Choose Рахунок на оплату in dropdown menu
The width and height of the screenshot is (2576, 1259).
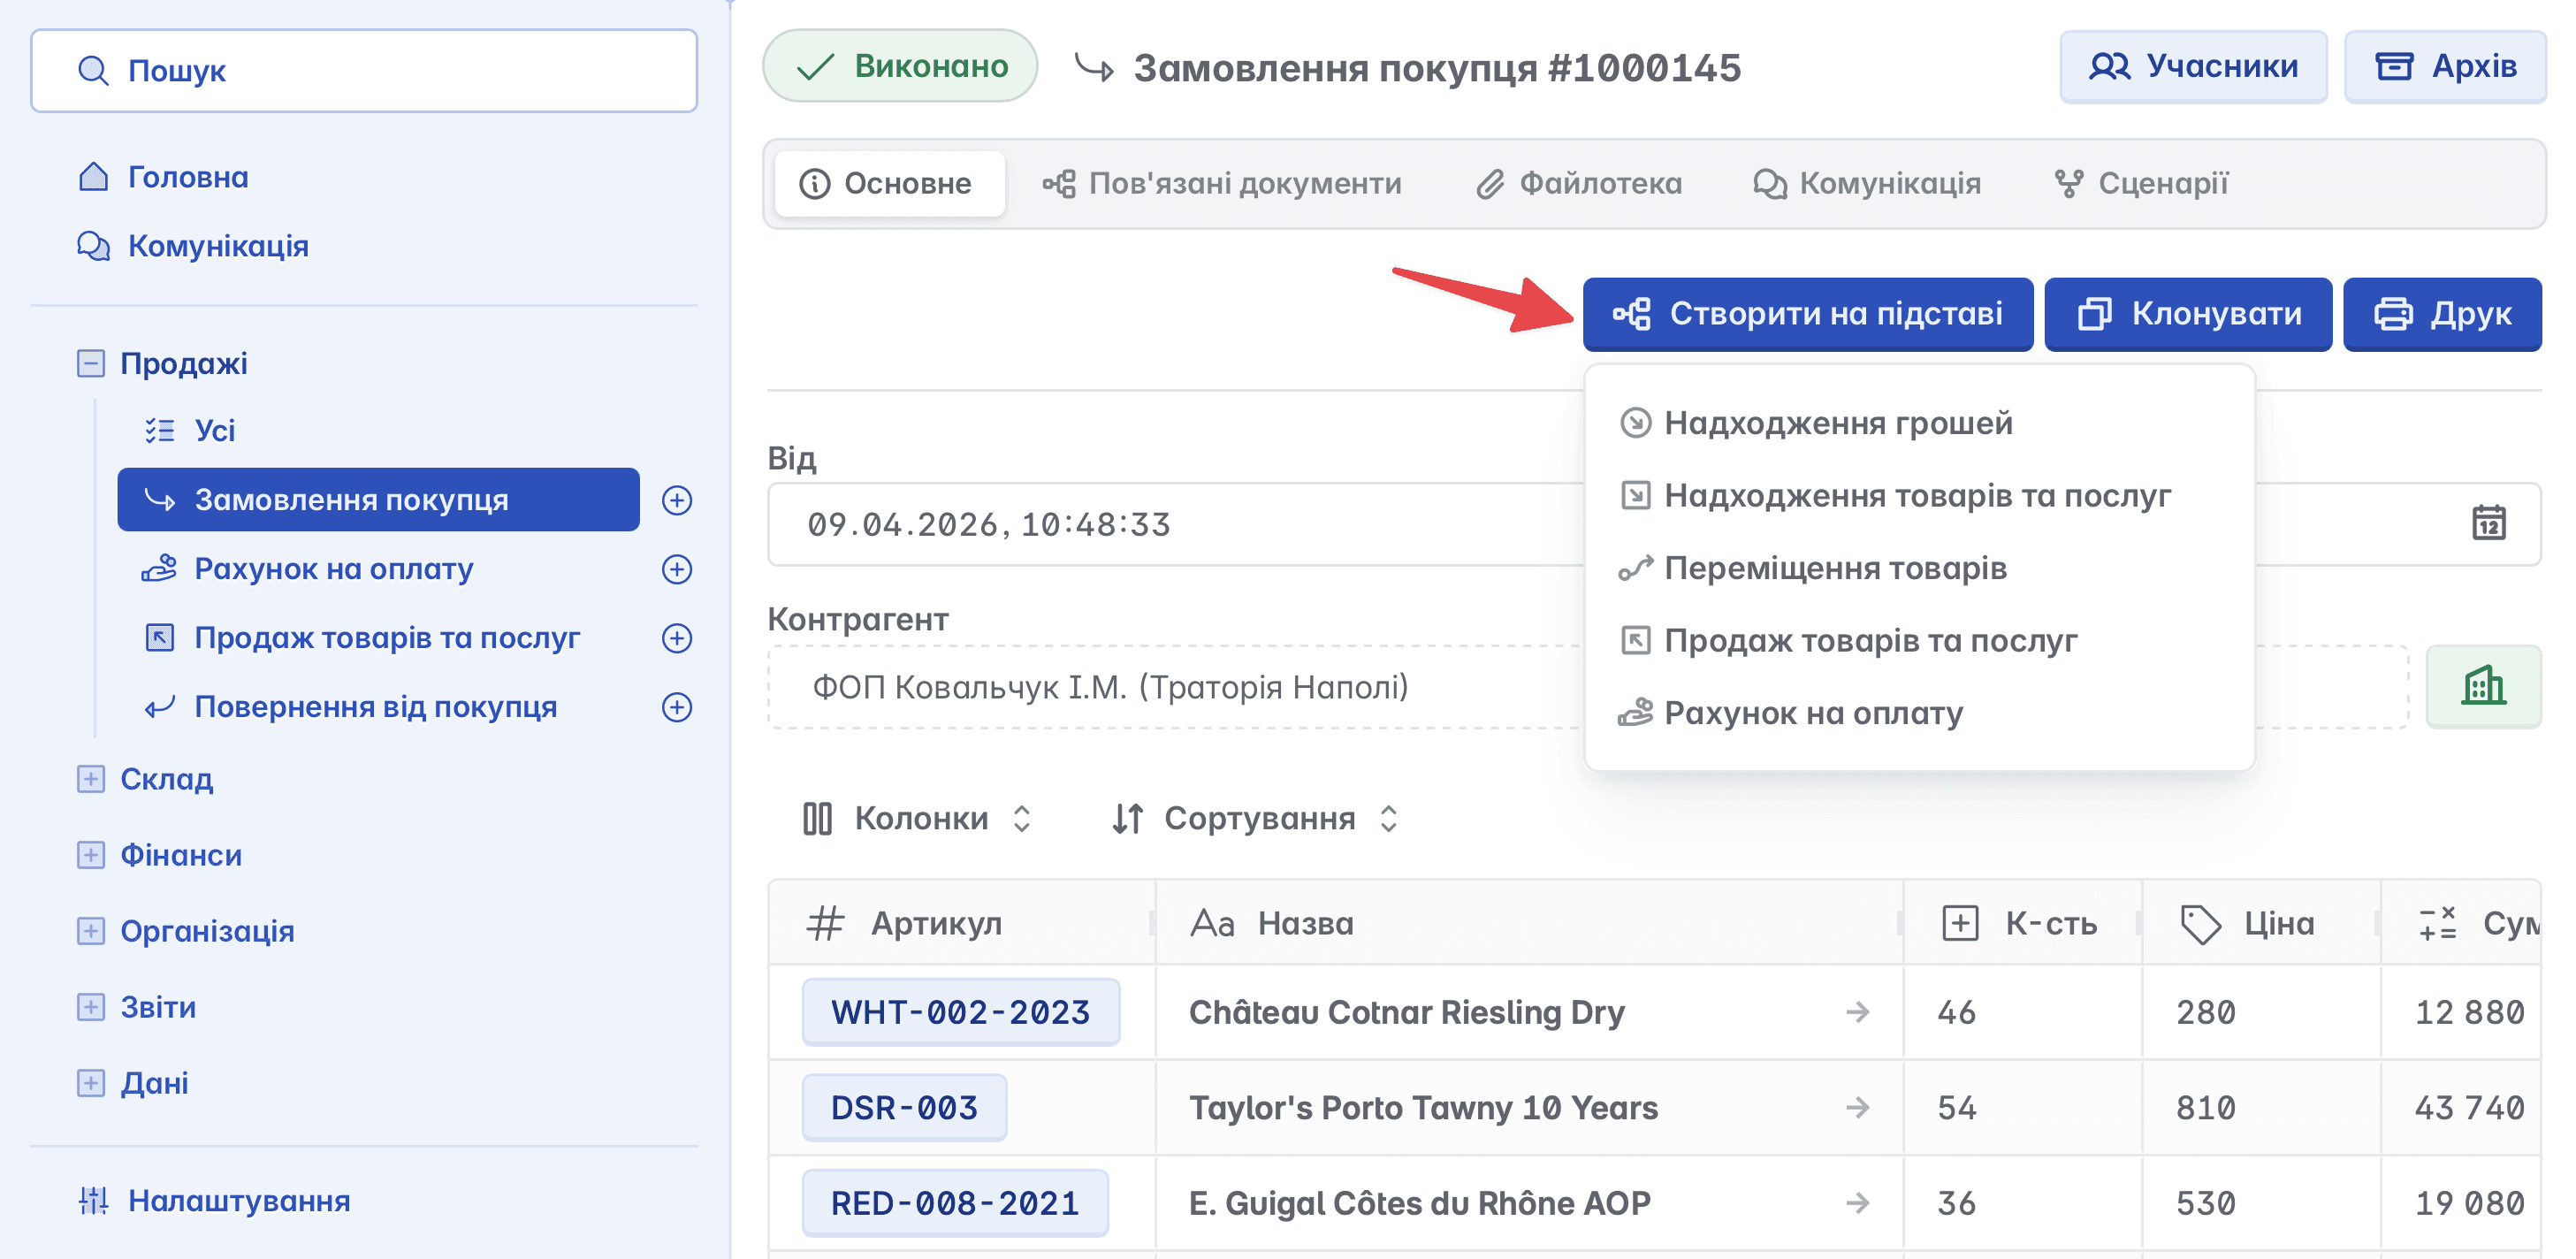tap(1812, 713)
